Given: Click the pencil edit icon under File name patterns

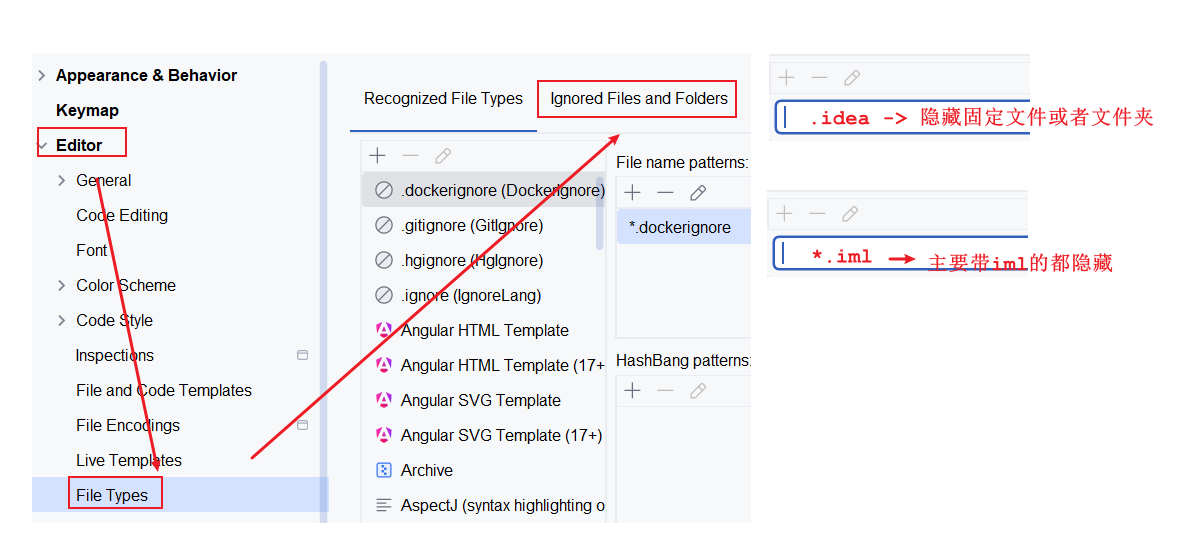Looking at the screenshot, I should coord(698,193).
